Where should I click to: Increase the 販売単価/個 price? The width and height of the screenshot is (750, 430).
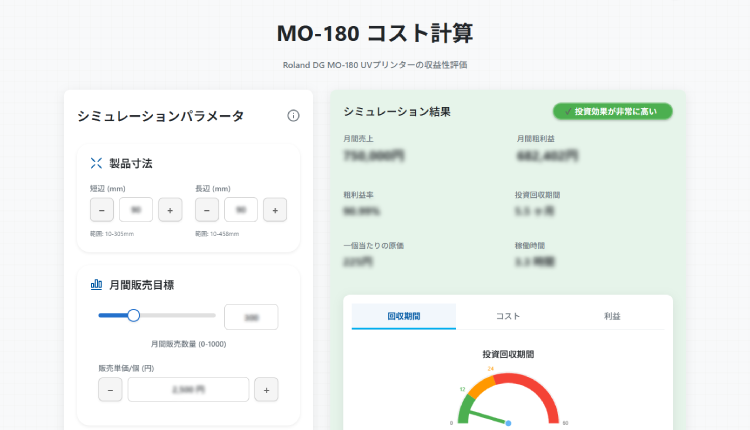tap(266, 390)
